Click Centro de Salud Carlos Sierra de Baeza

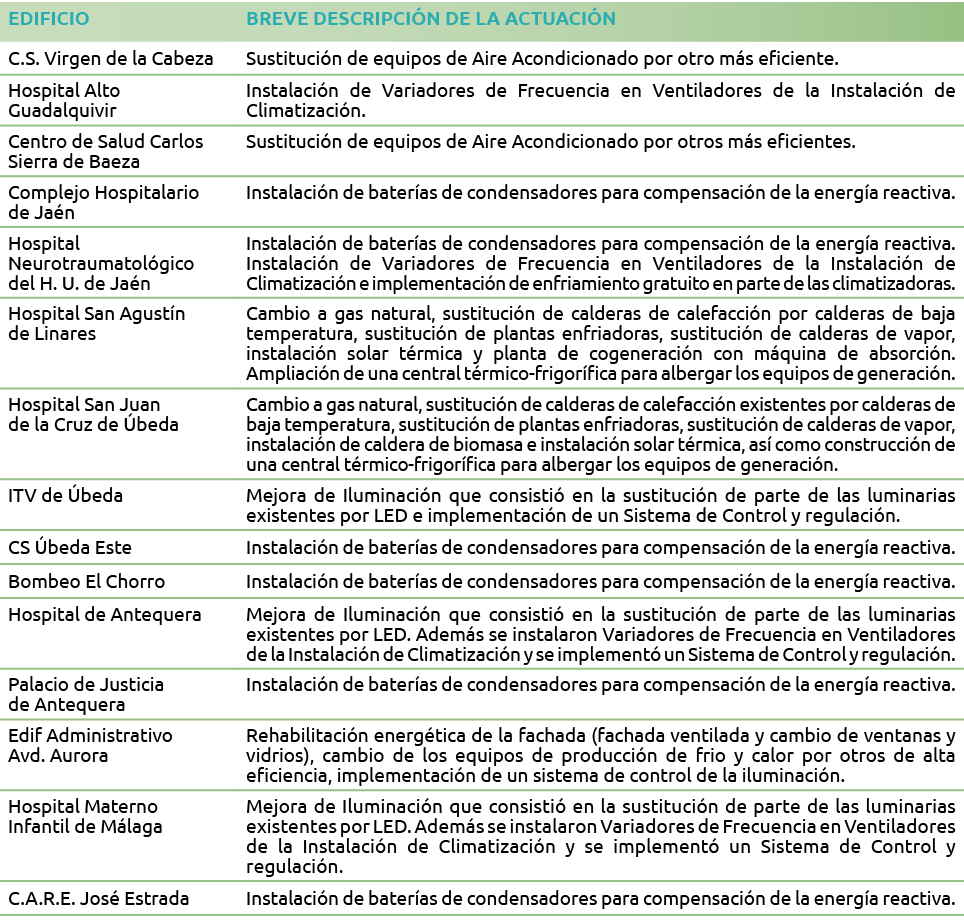click(105, 151)
